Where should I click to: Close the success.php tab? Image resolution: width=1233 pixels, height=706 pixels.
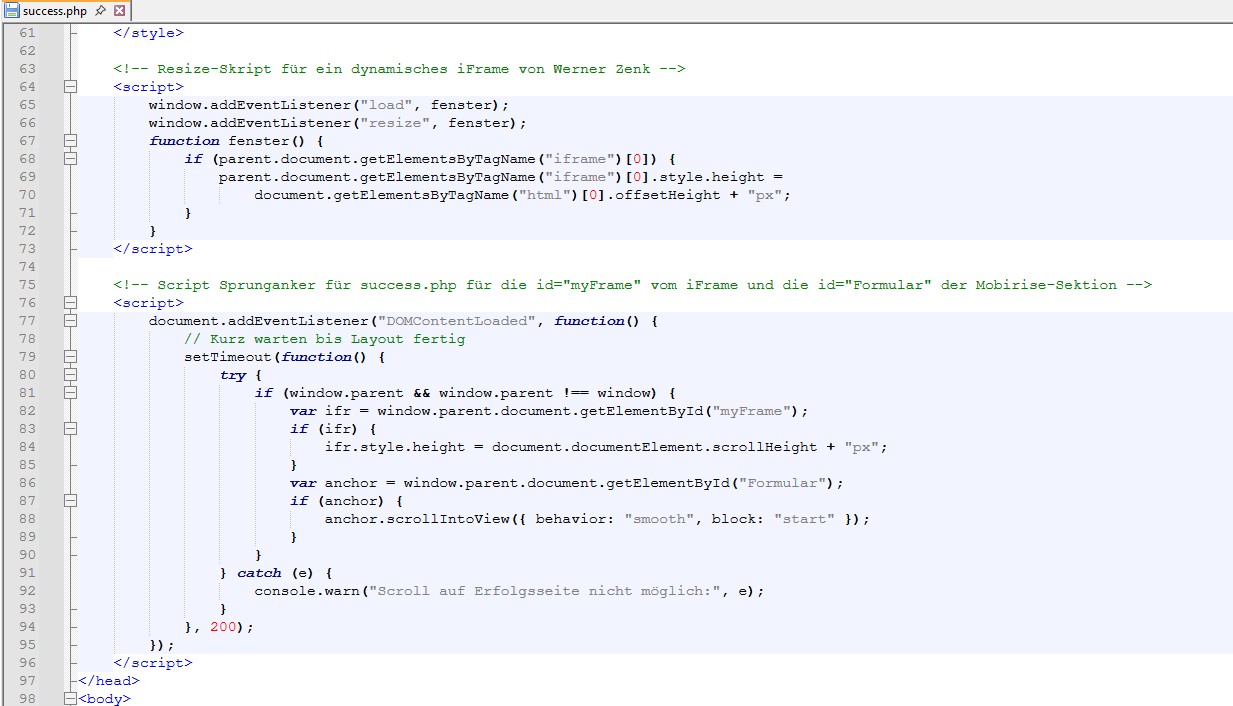(x=120, y=11)
